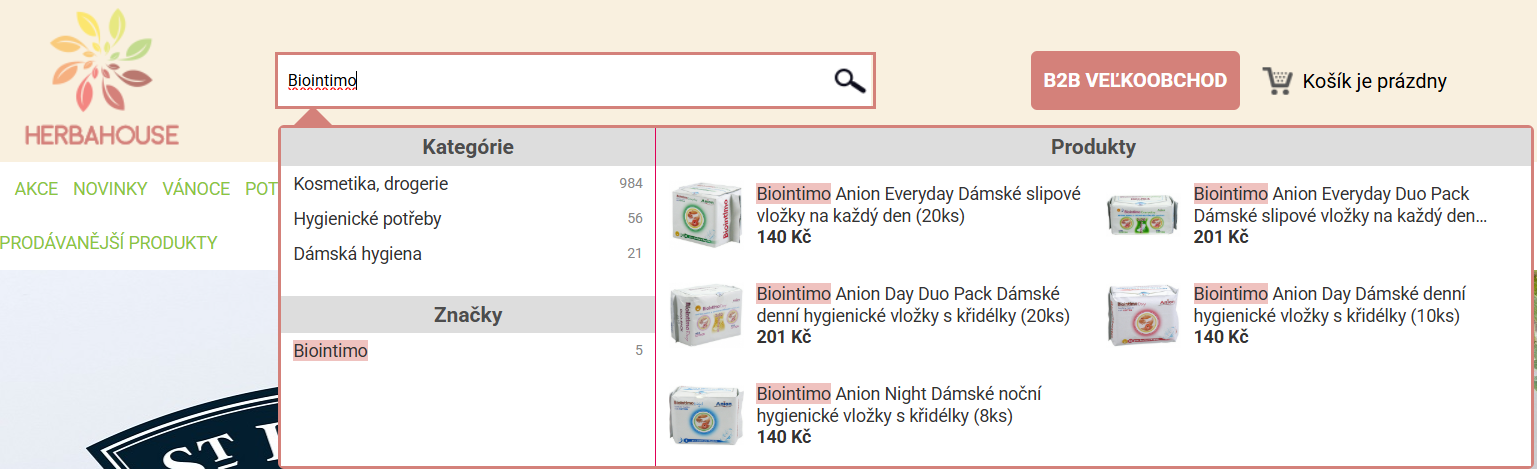Click the magnifying glass search icon

849,81
